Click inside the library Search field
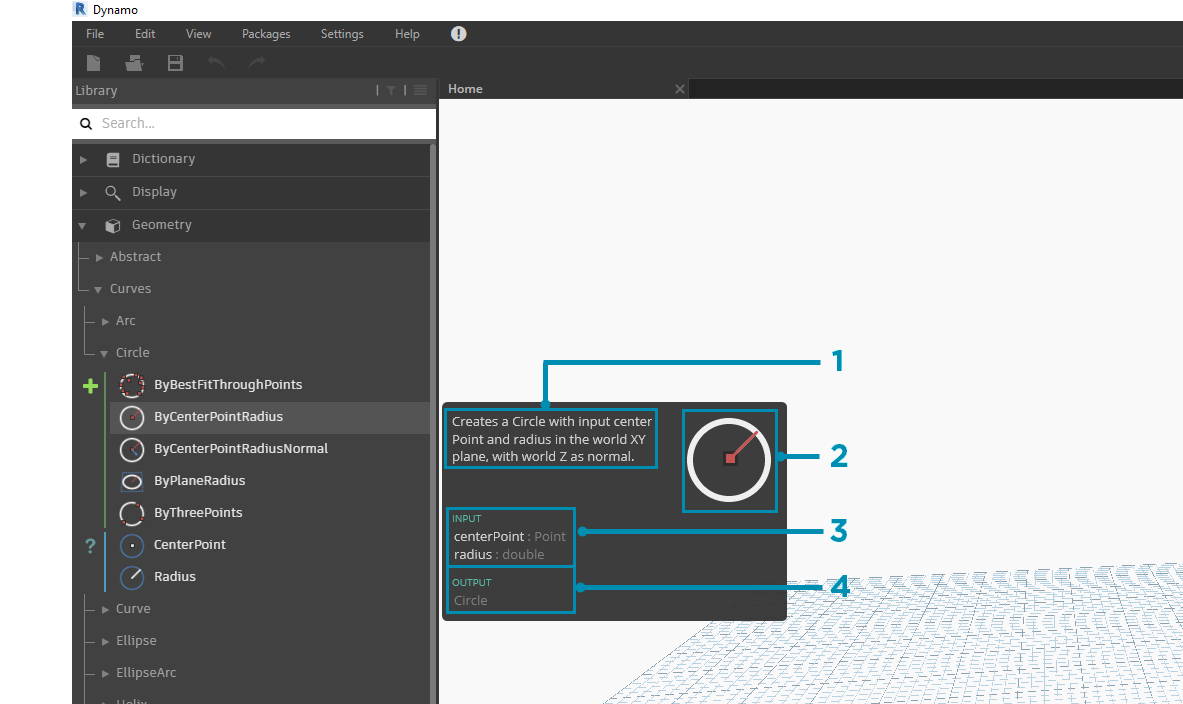This screenshot has height=704, width=1183. [250, 122]
